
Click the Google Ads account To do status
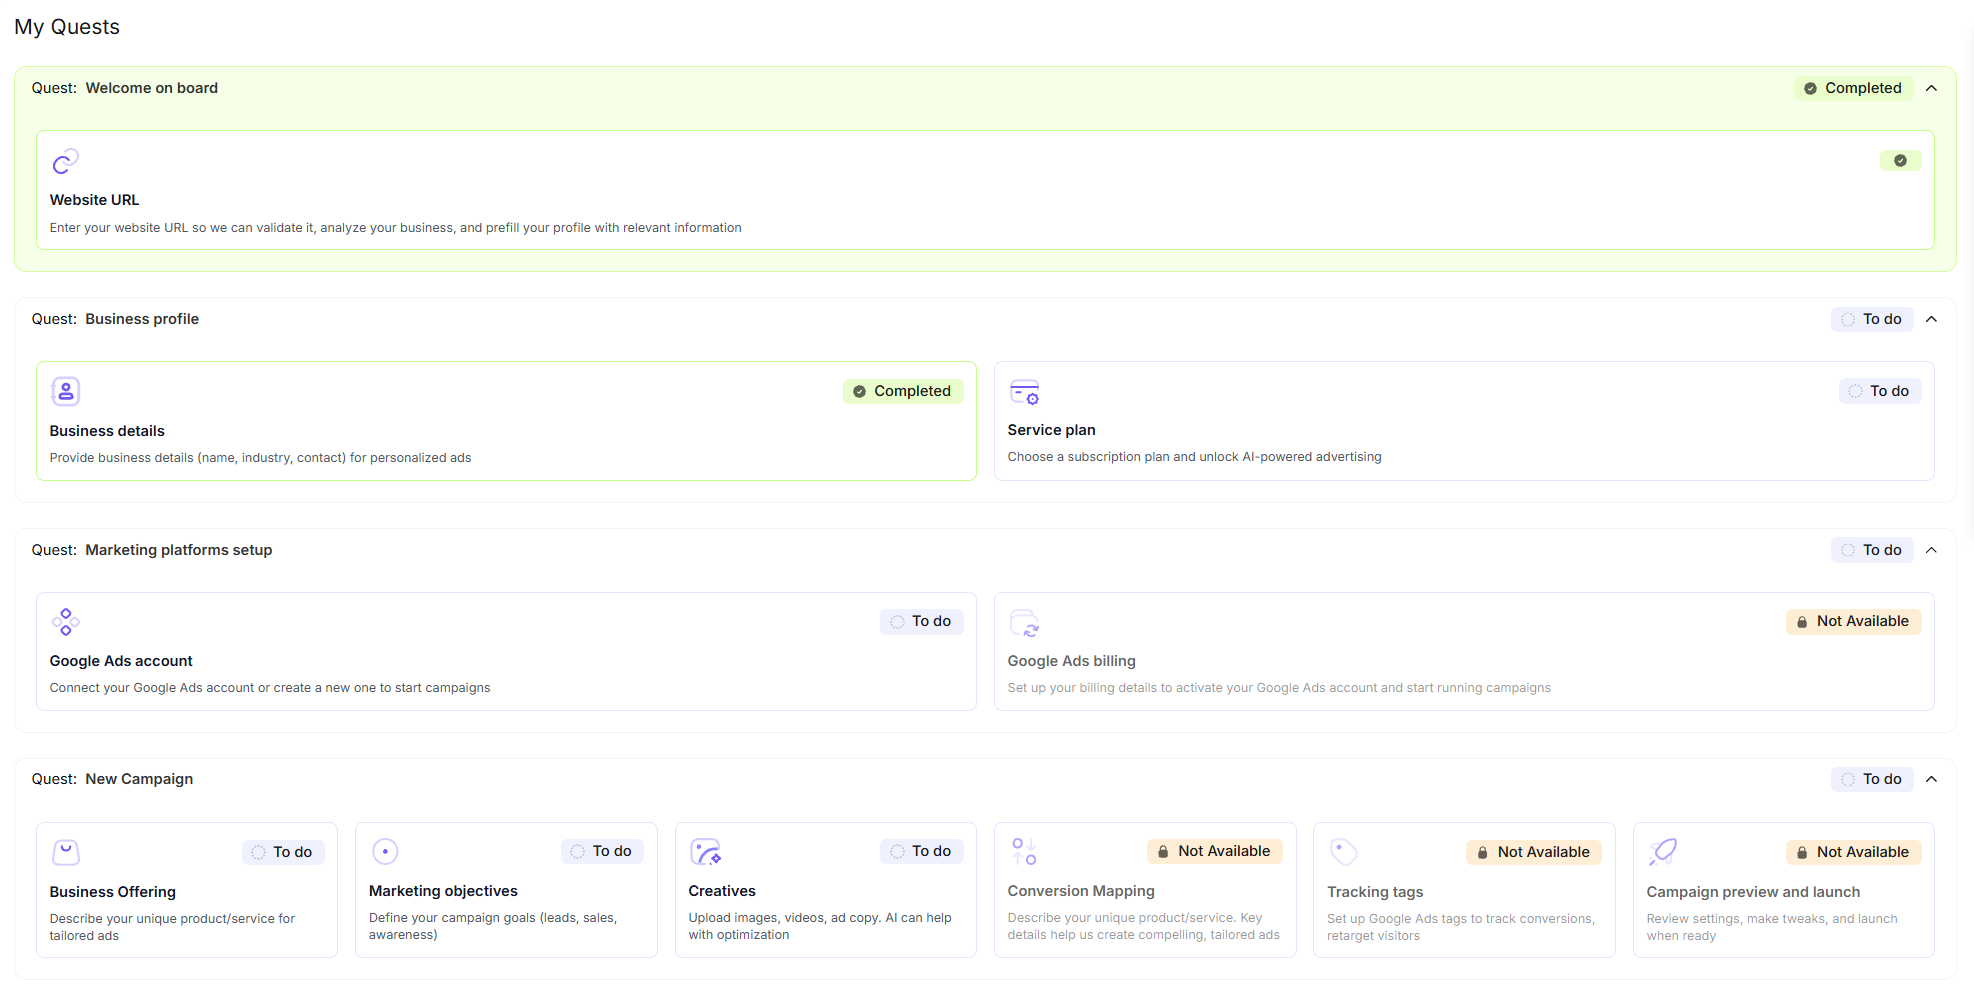coord(921,621)
